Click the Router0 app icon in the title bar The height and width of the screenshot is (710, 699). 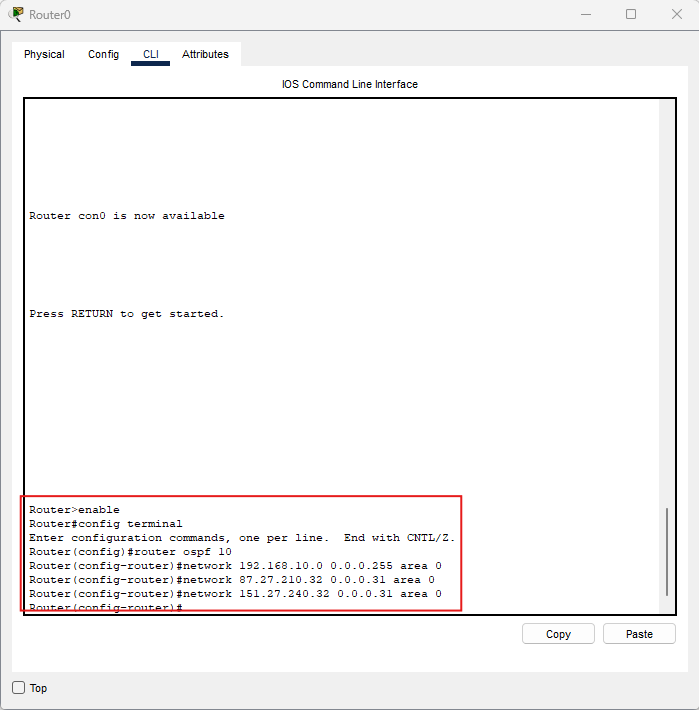16,14
